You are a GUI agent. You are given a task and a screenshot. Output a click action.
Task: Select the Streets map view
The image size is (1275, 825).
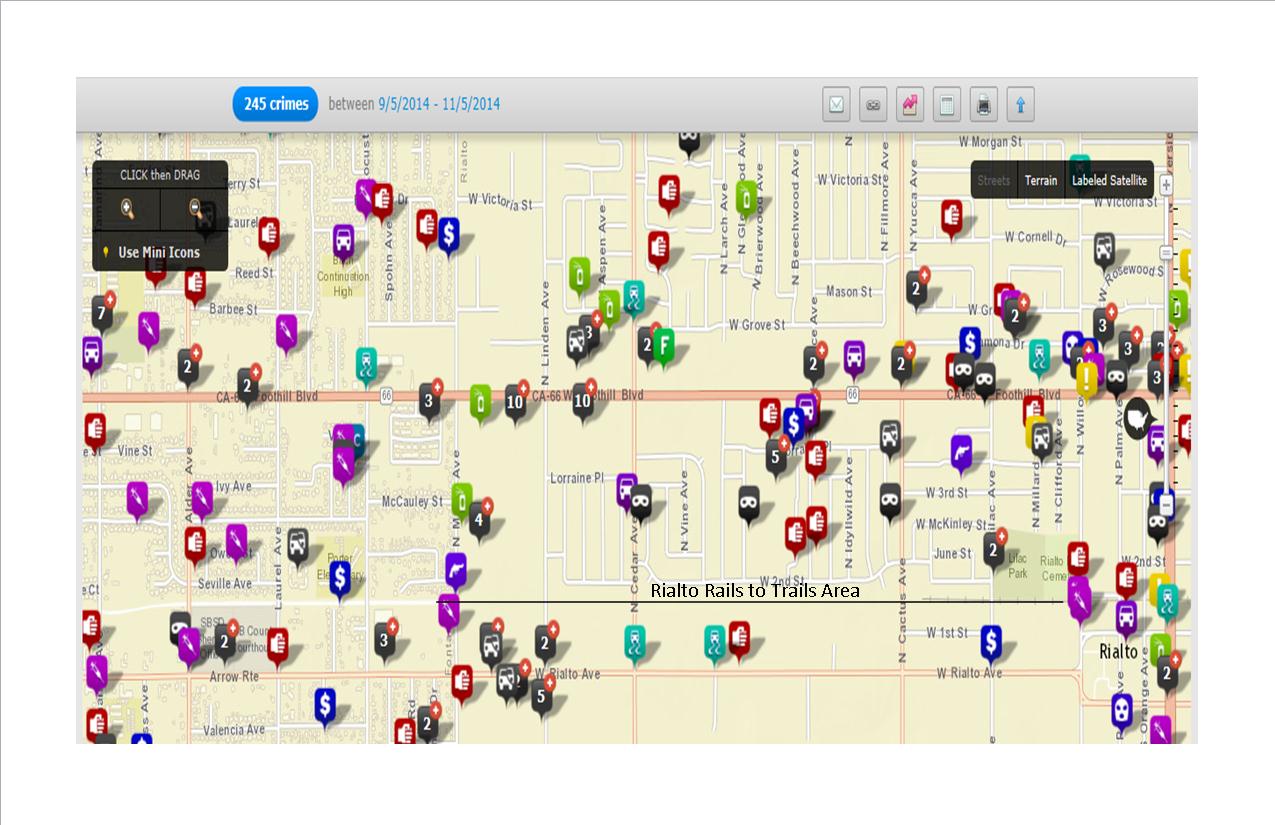pyautogui.click(x=994, y=181)
